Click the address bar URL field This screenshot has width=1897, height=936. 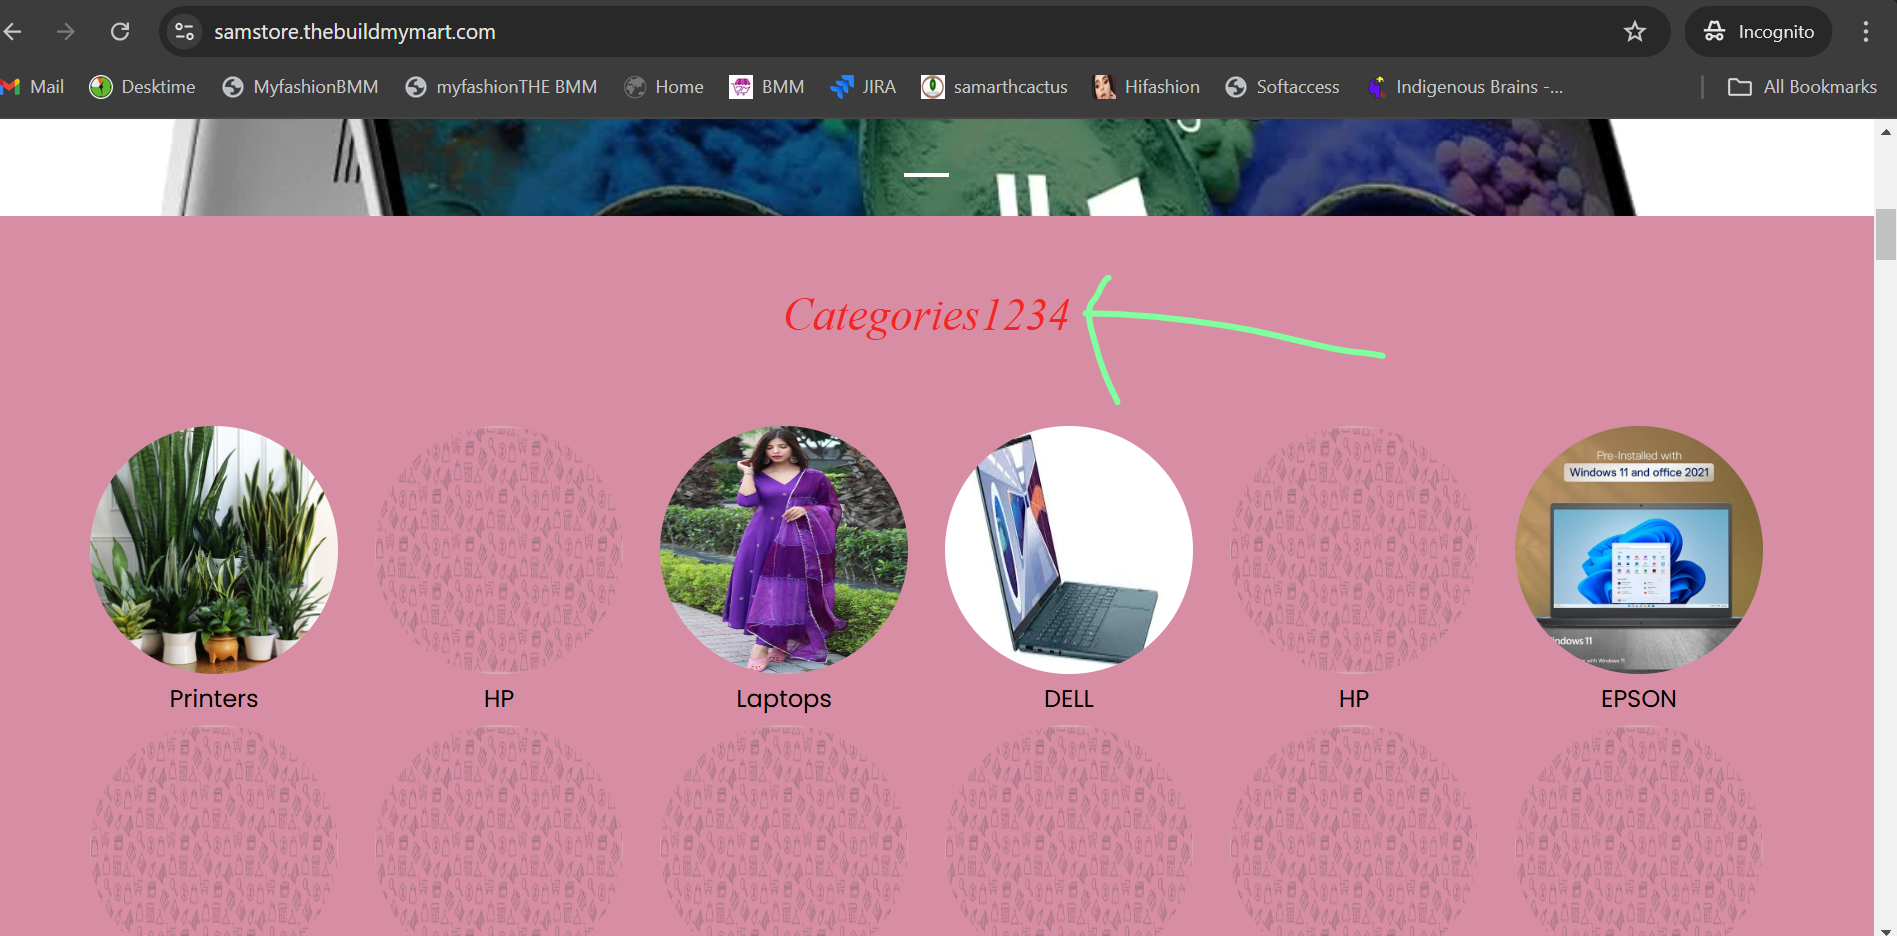click(915, 32)
